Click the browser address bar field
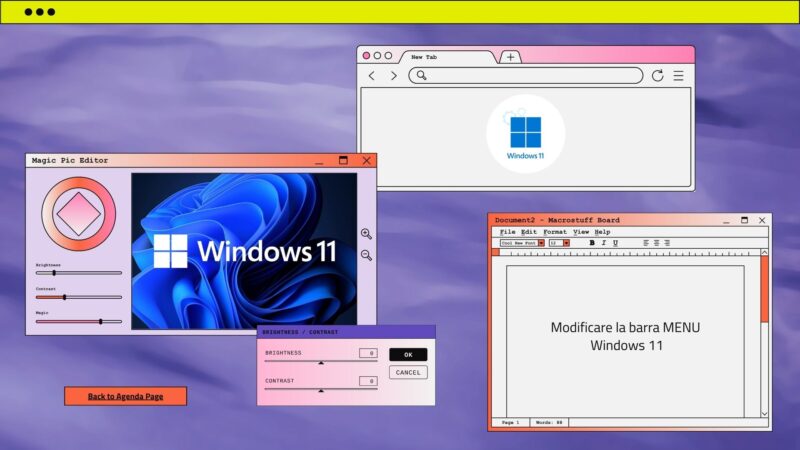 526,76
